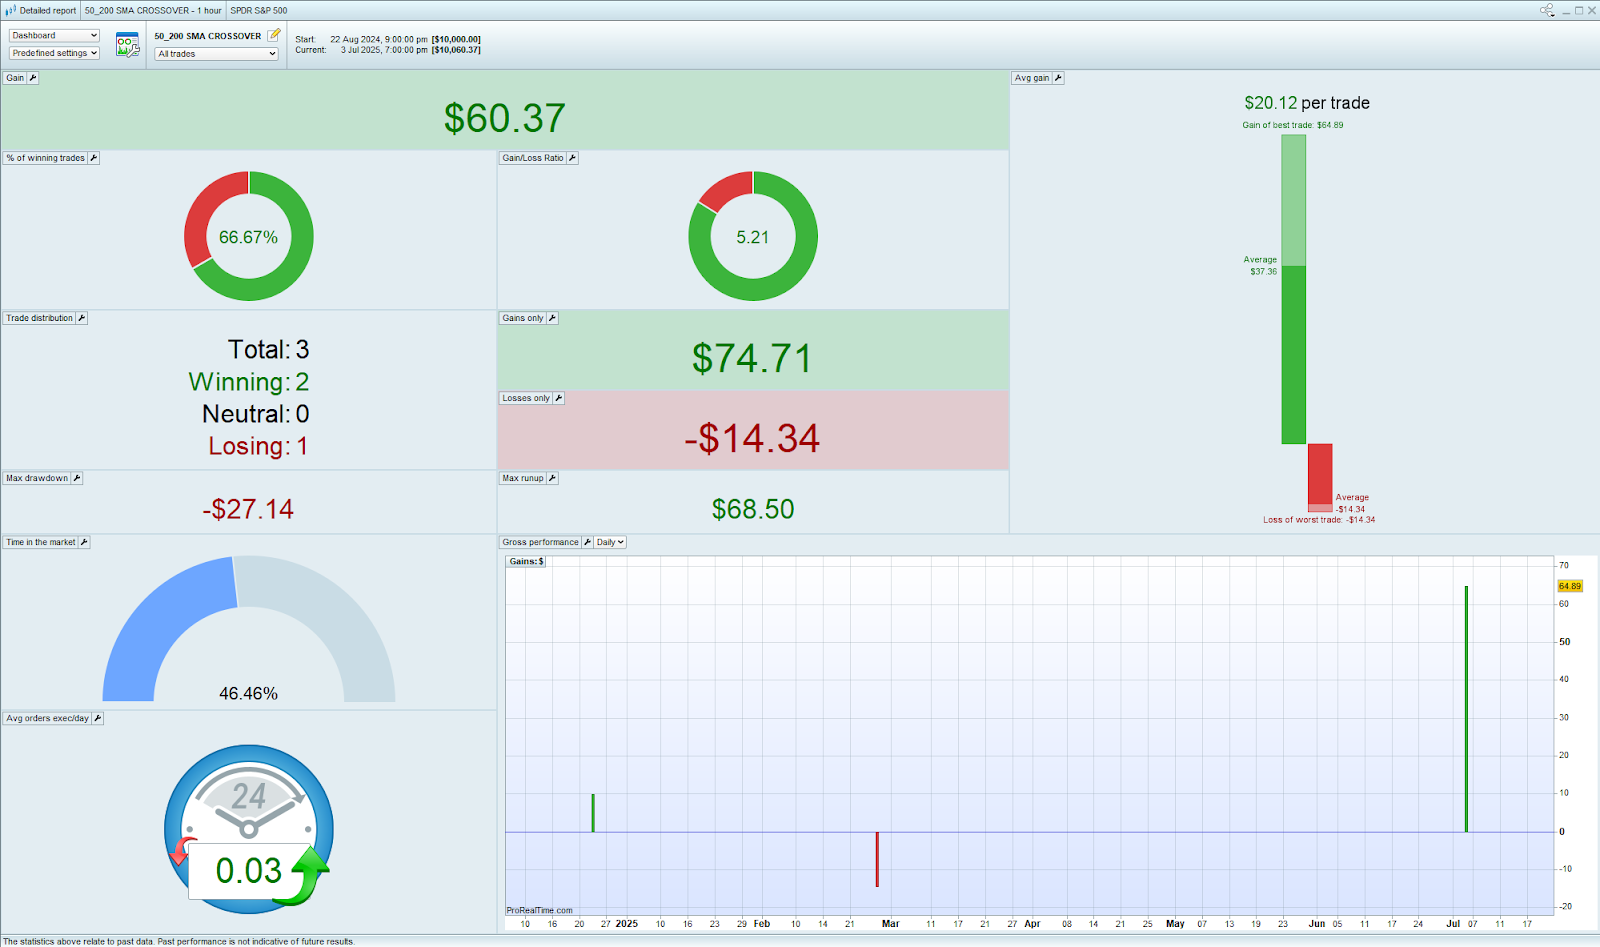
Task: Click the Time in the market label
Action: click(x=41, y=542)
